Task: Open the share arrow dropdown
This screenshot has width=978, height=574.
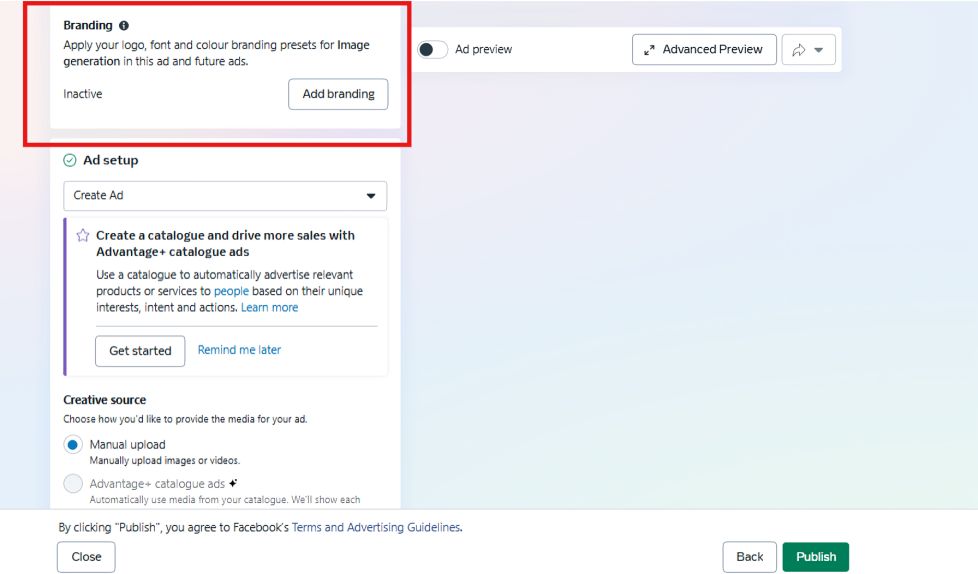Action: pyautogui.click(x=808, y=50)
